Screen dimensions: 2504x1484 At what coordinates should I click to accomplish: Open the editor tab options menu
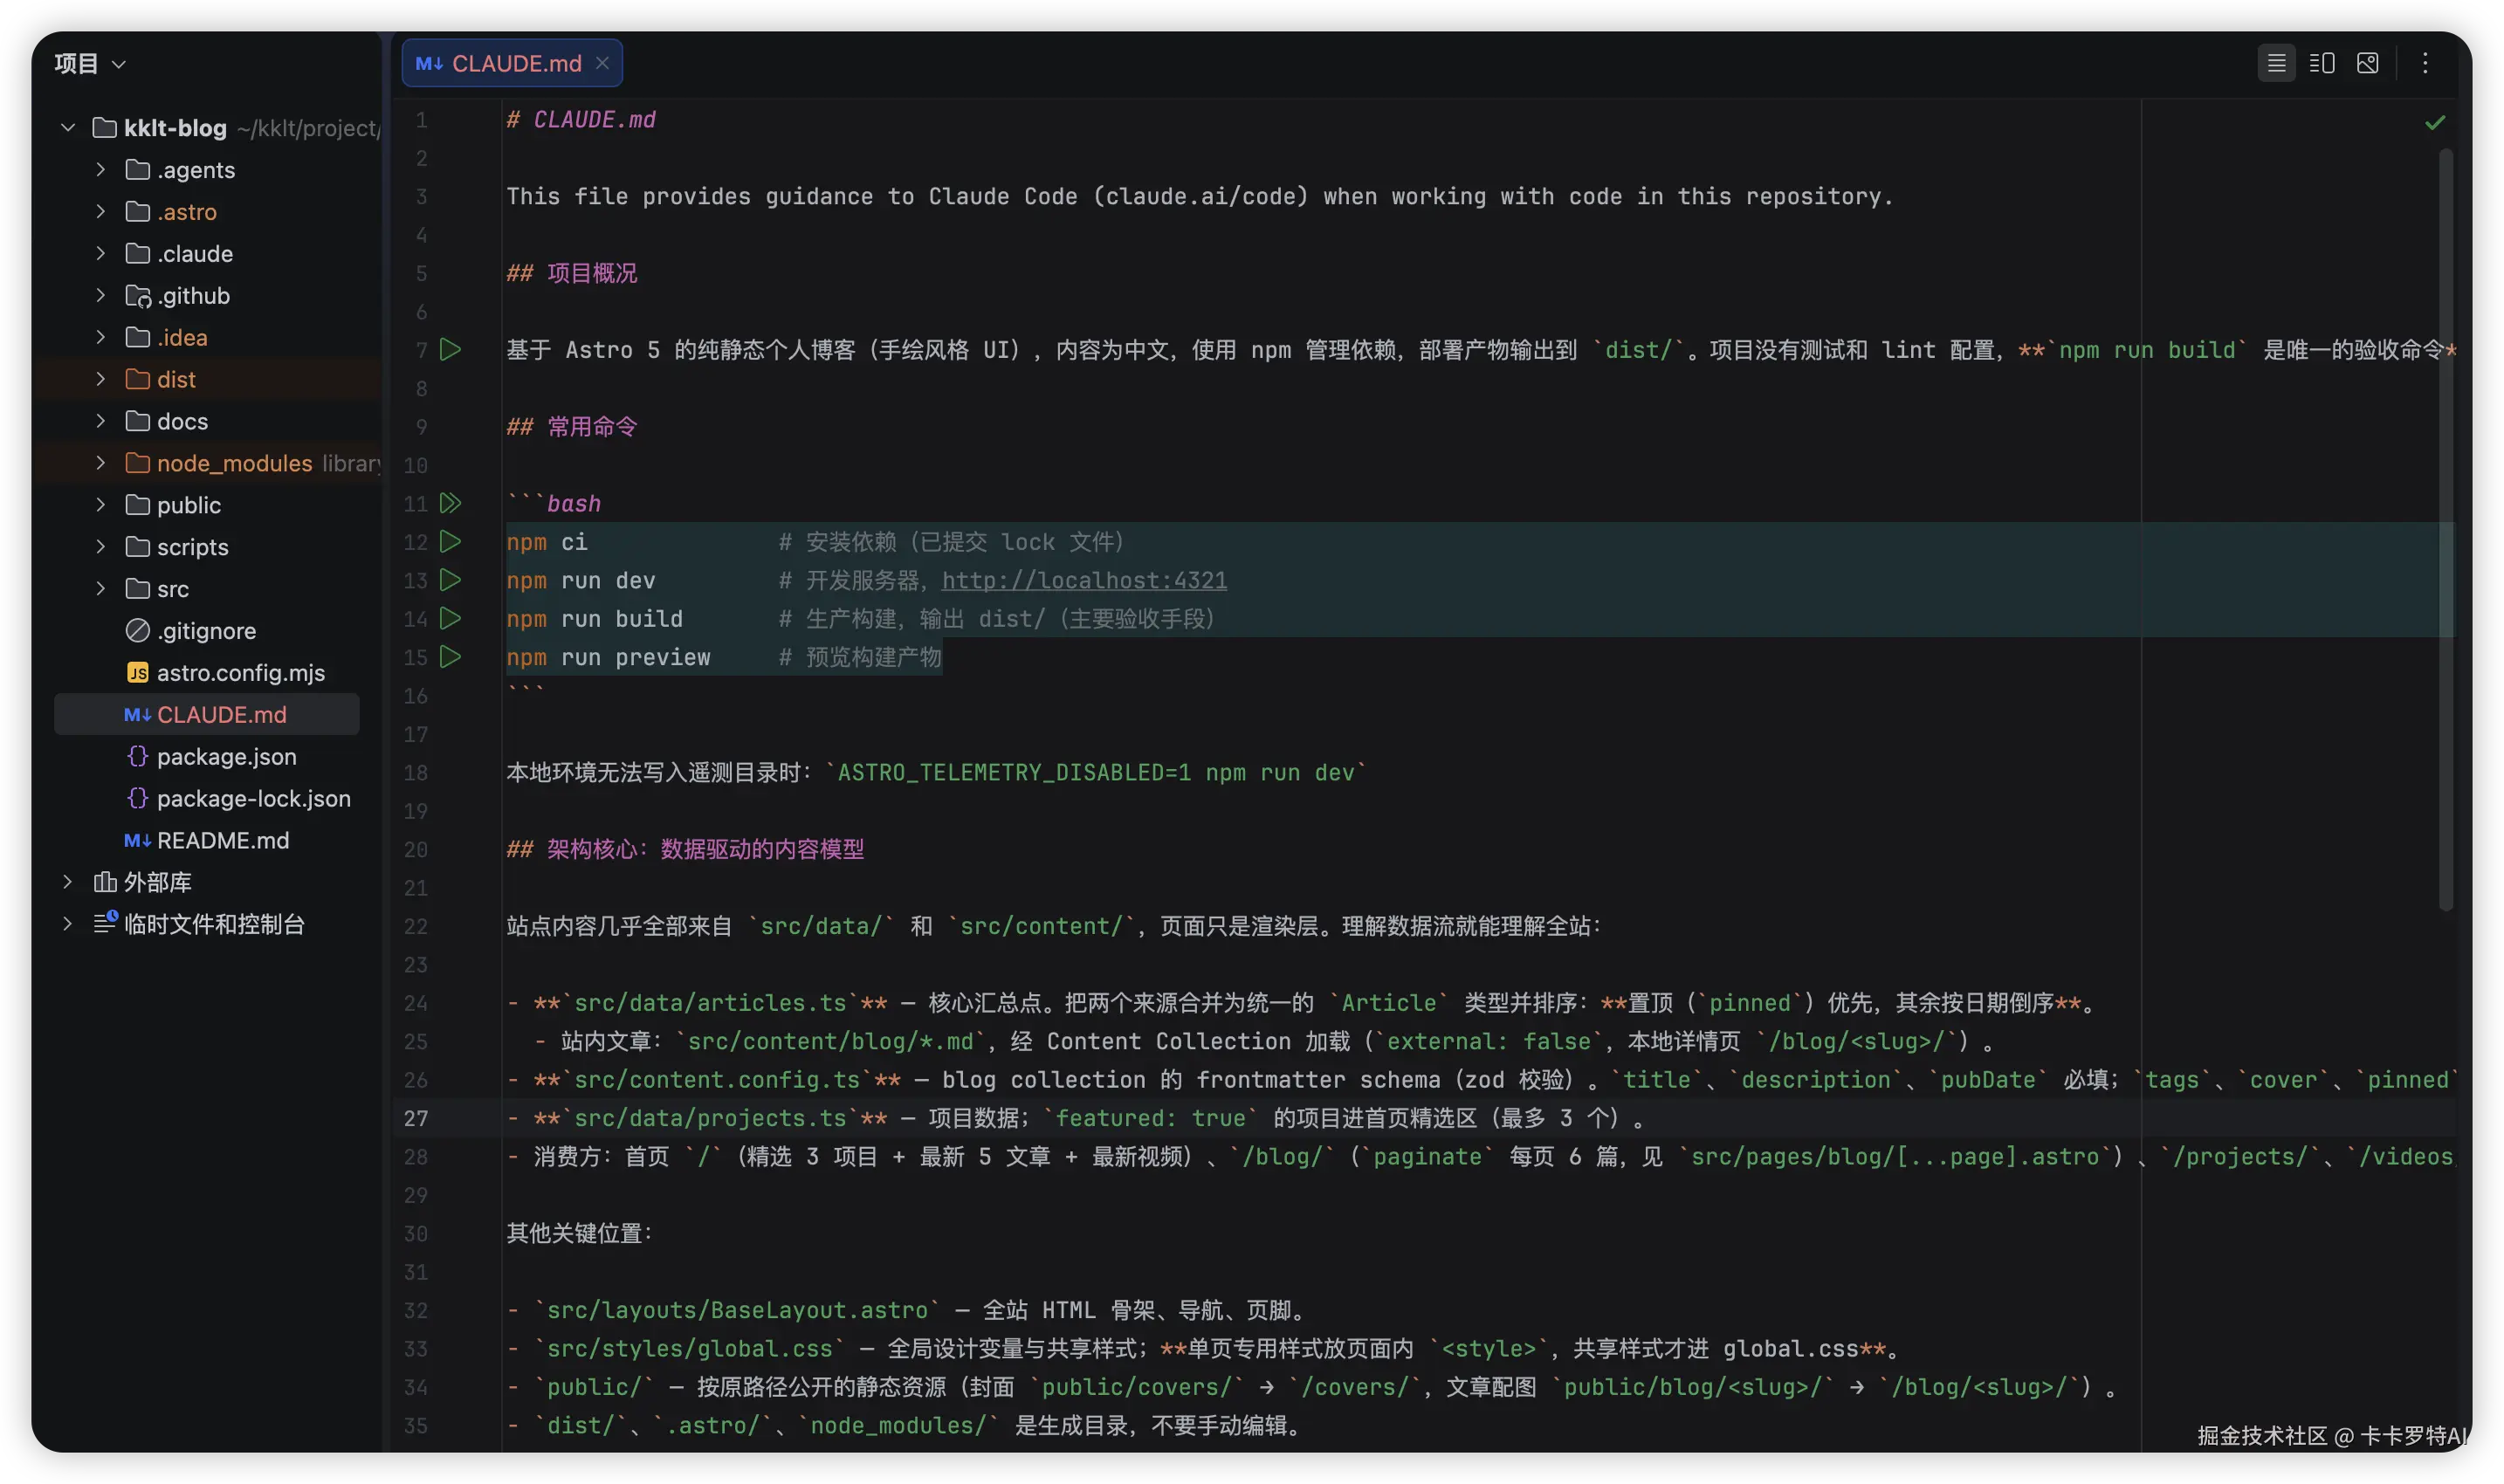pyautogui.click(x=2424, y=63)
